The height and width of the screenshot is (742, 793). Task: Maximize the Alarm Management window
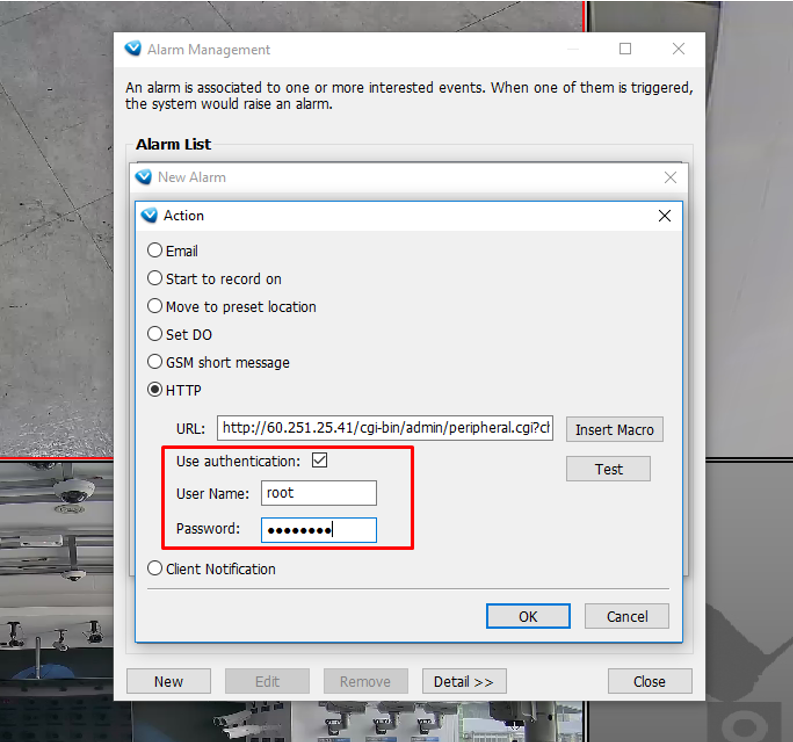point(625,49)
